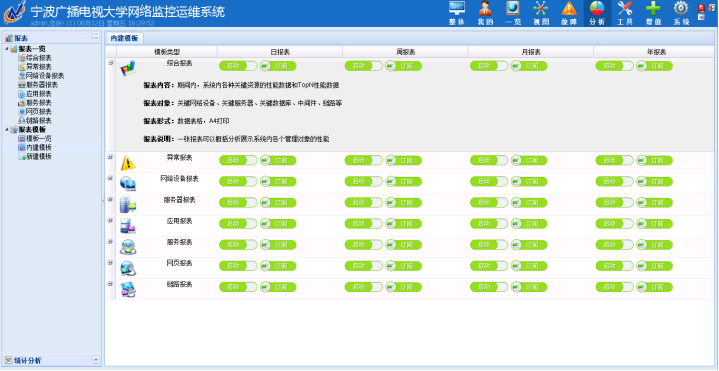The width and height of the screenshot is (719, 371).
Task: Toggle the 启动 switch for 服务器报表 daily report
Action: 238,203
